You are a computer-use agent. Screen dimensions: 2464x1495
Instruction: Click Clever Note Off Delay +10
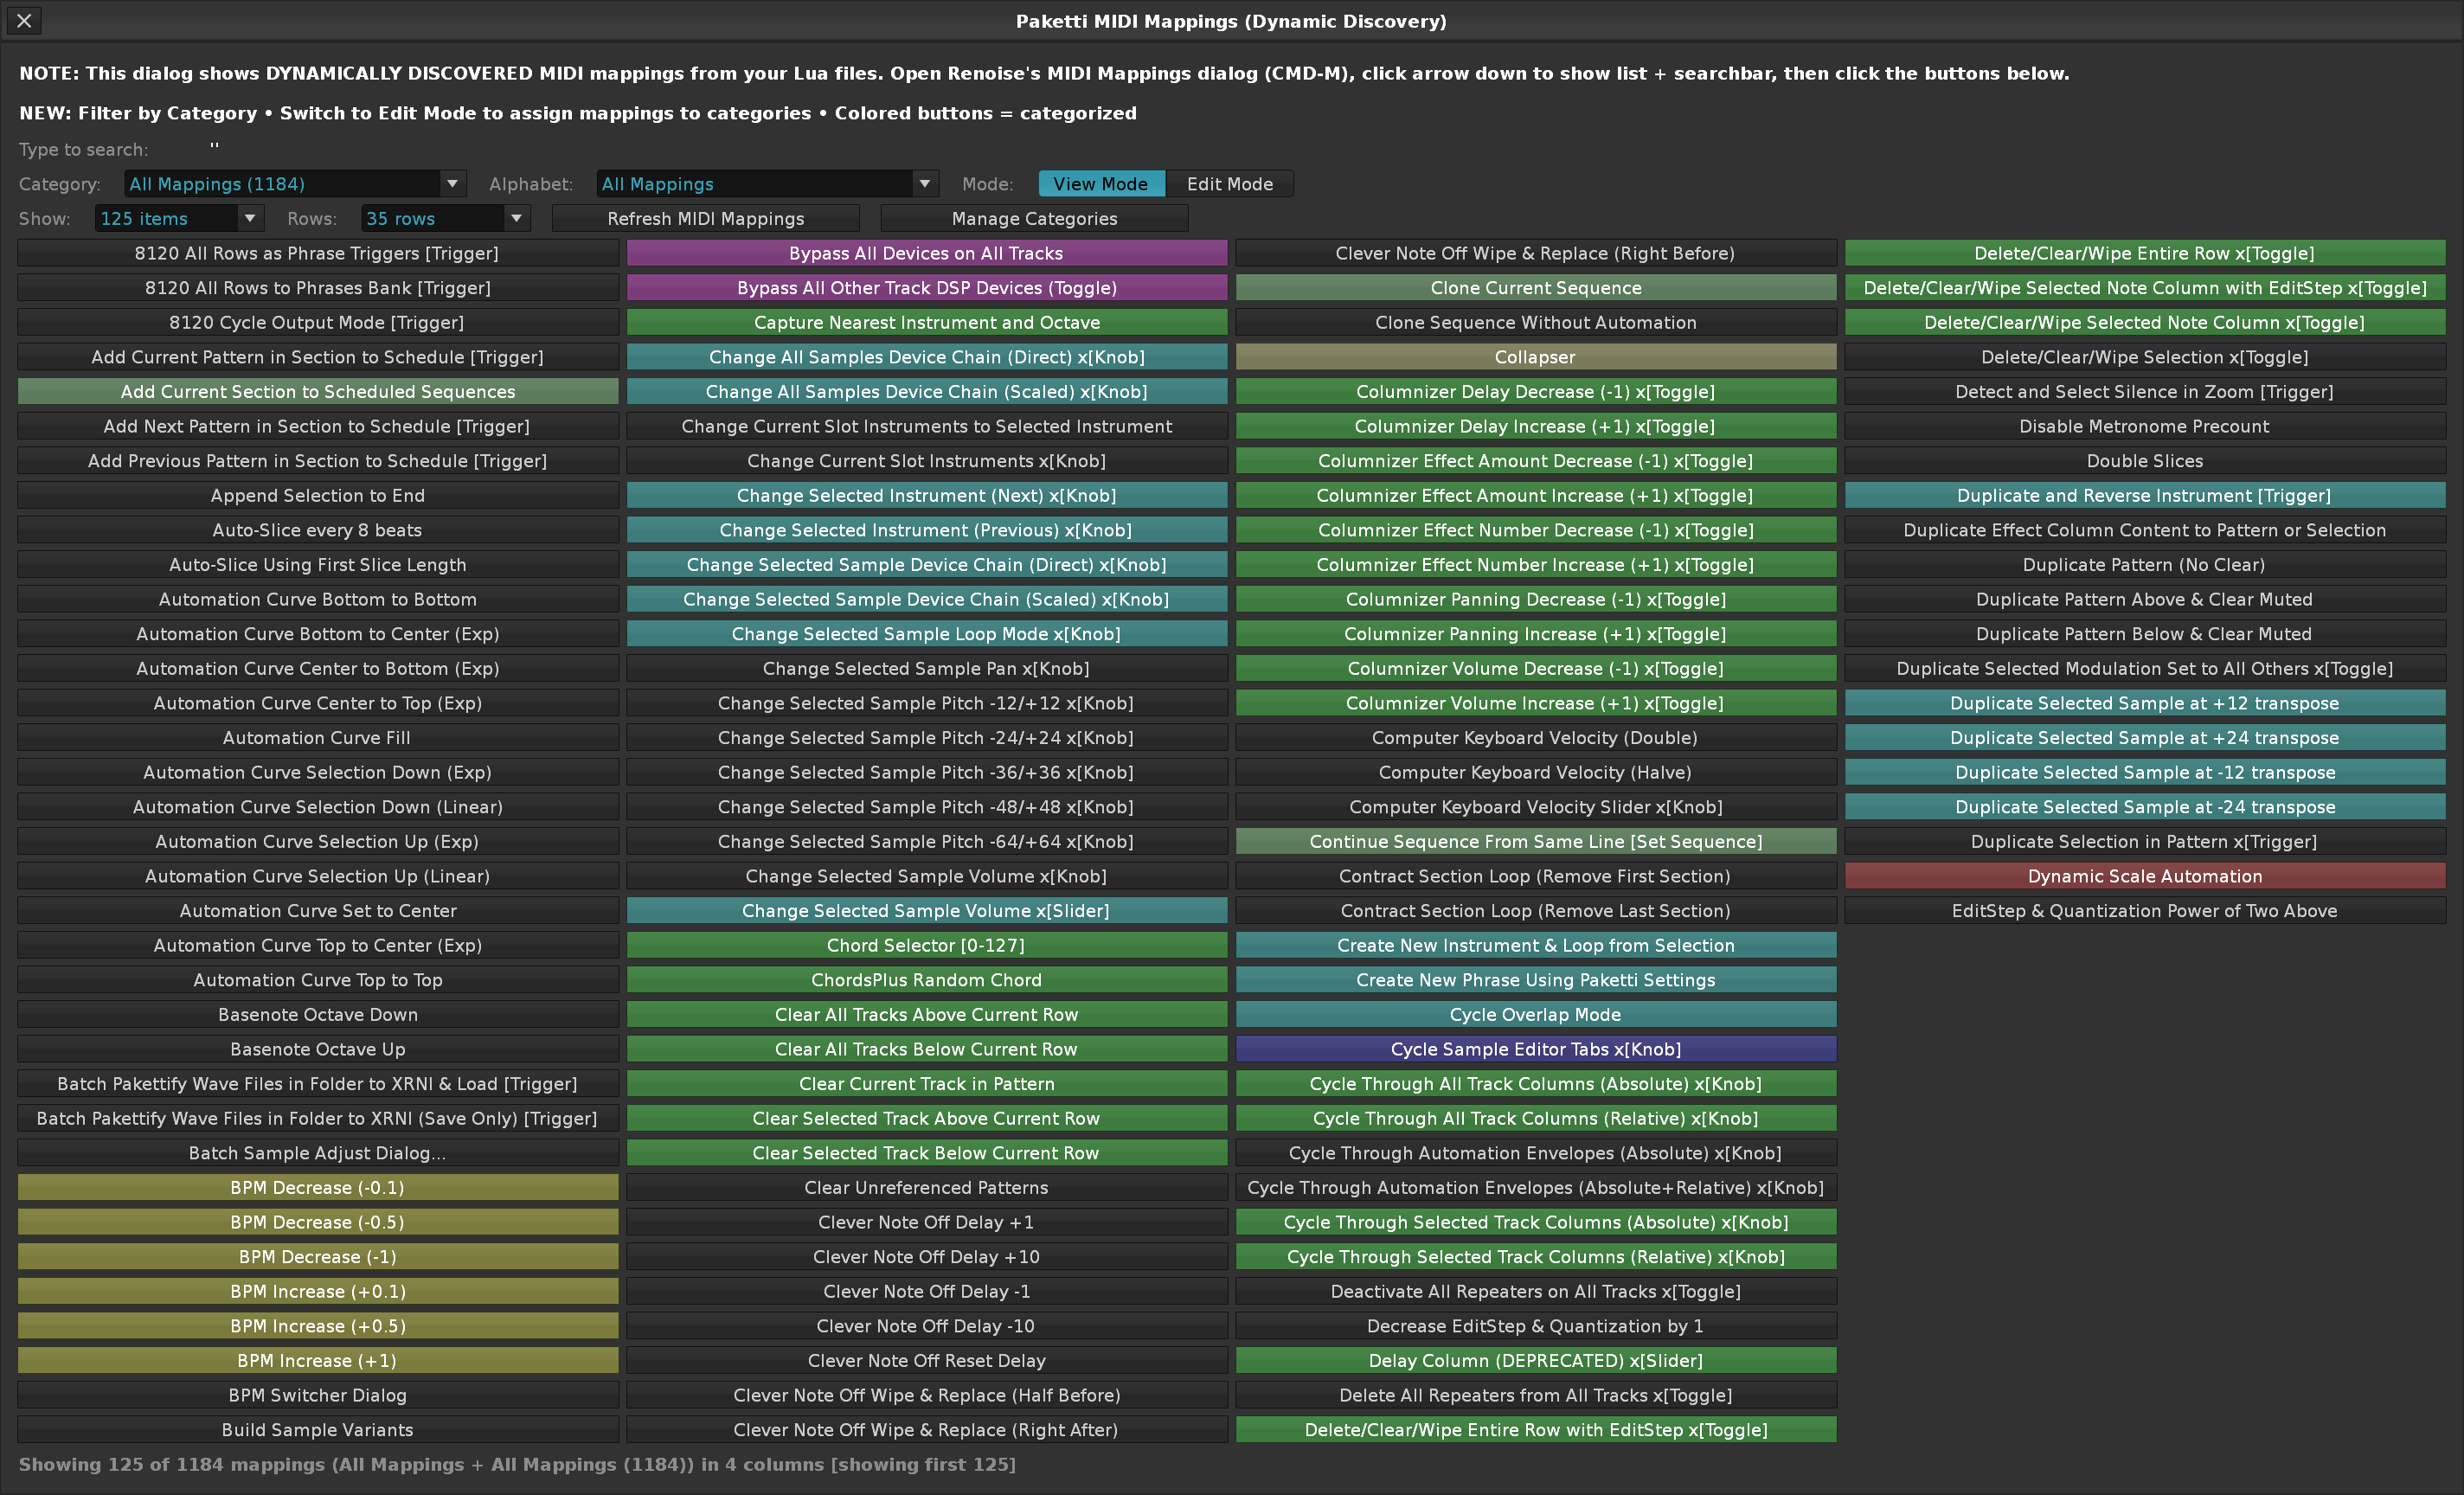(927, 1256)
